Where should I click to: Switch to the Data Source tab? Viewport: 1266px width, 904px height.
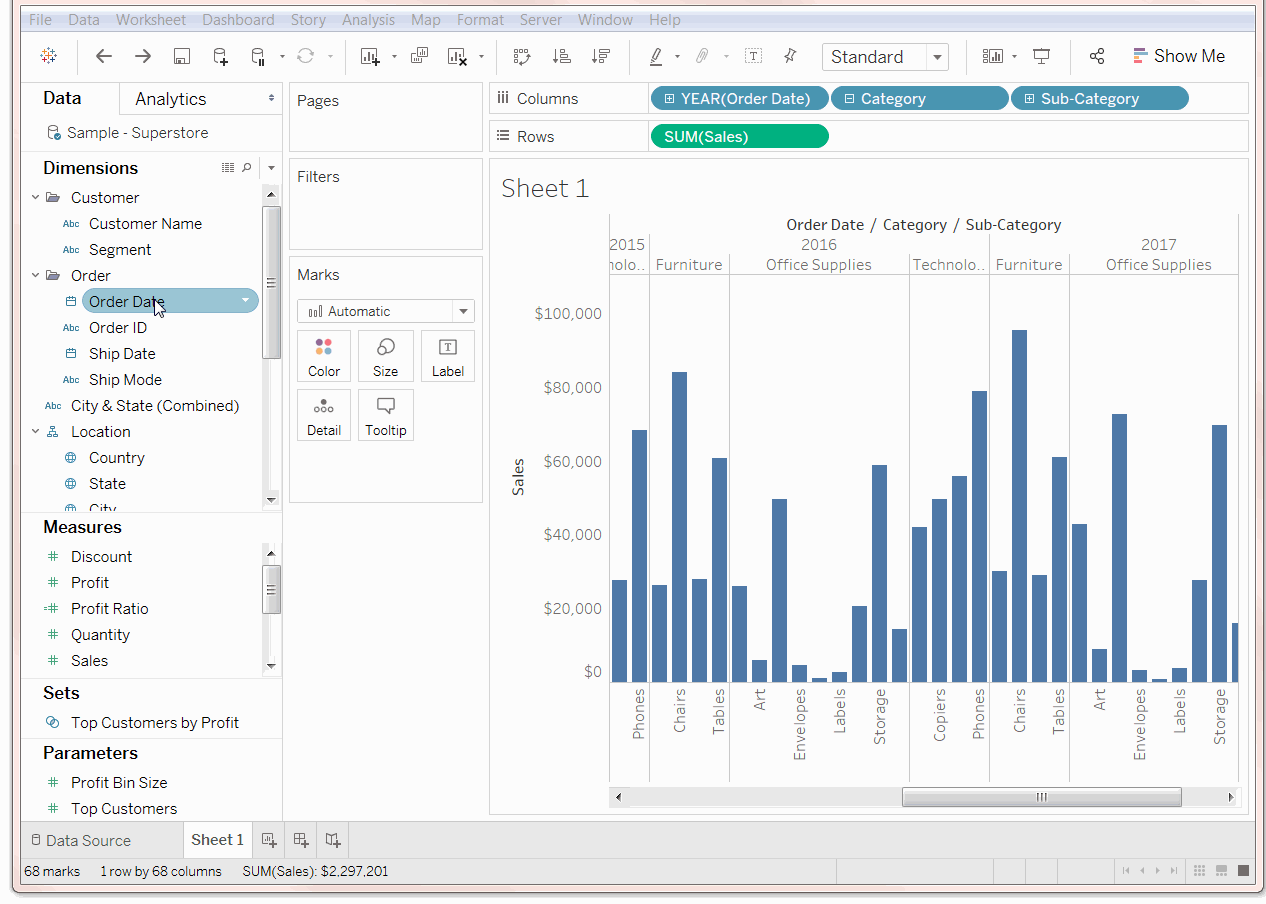pos(80,840)
